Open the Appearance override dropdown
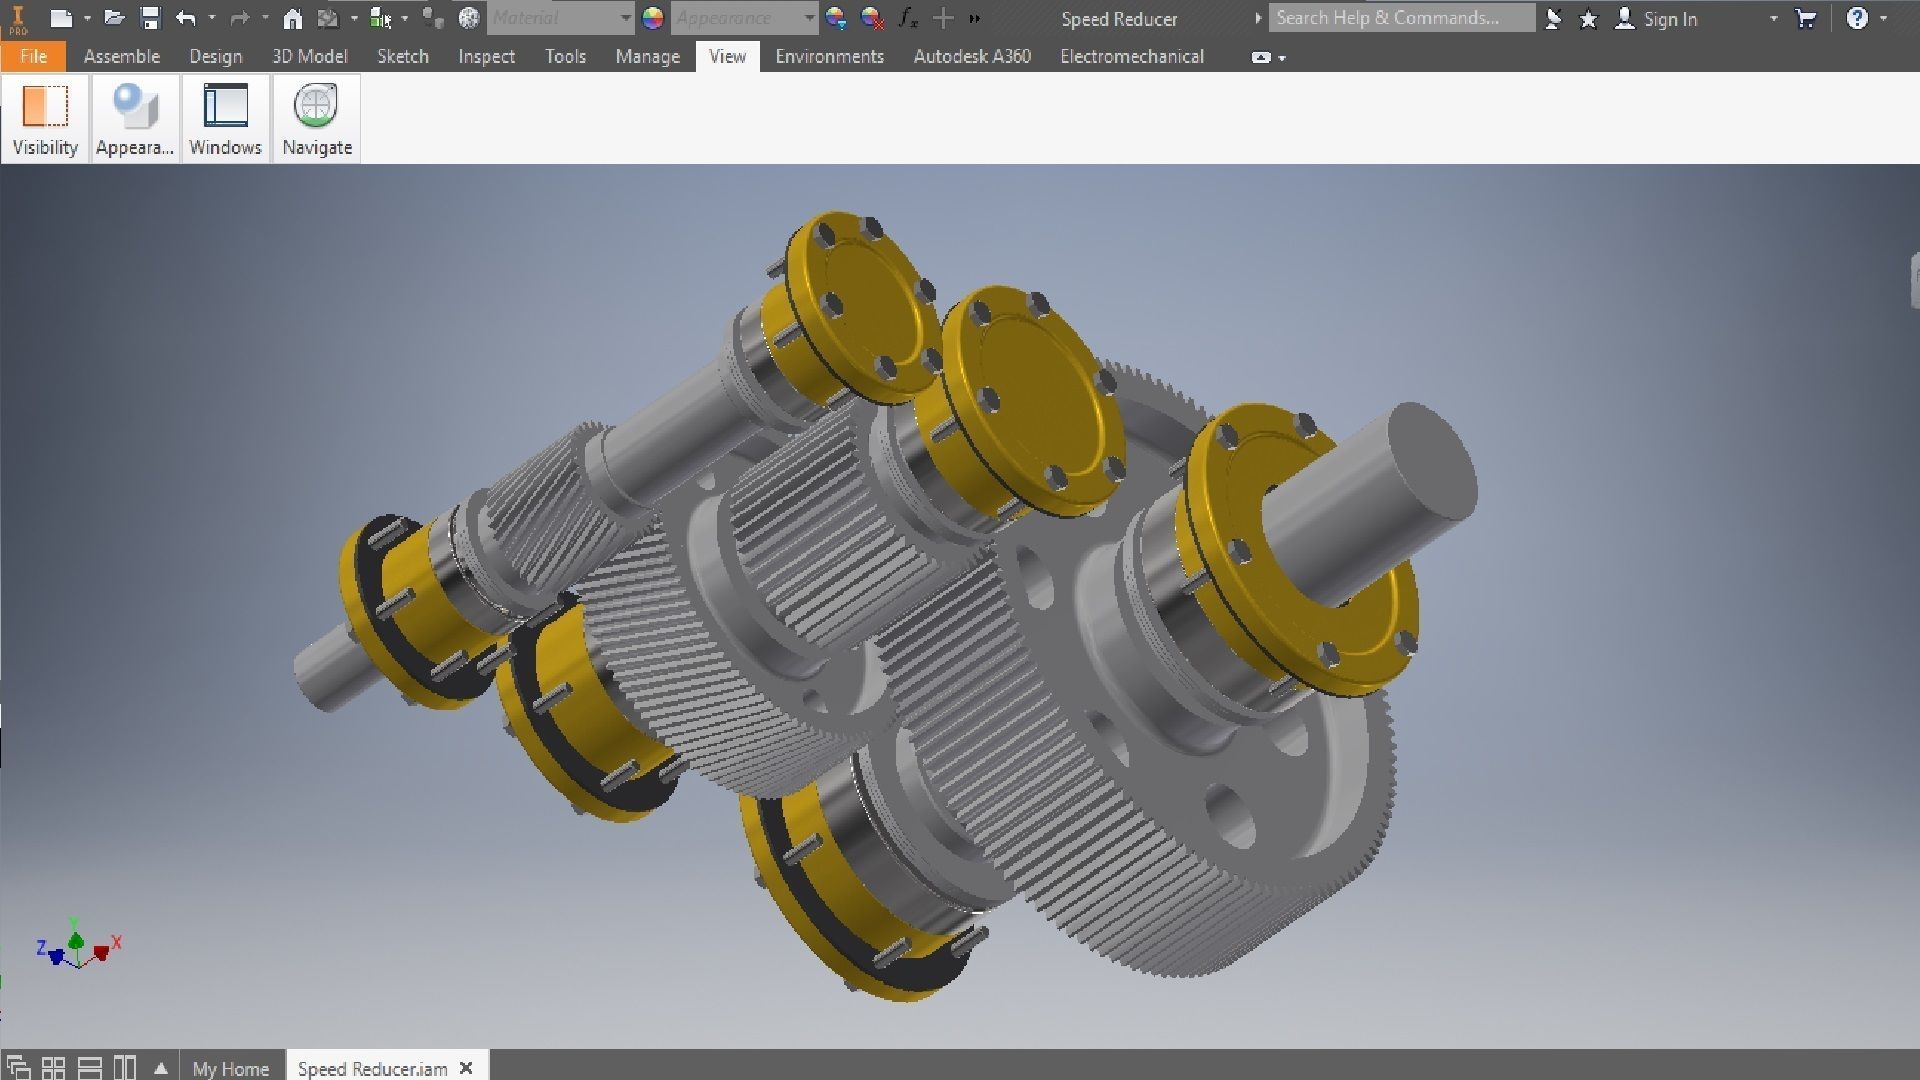This screenshot has height=1080, width=1920. 808,18
